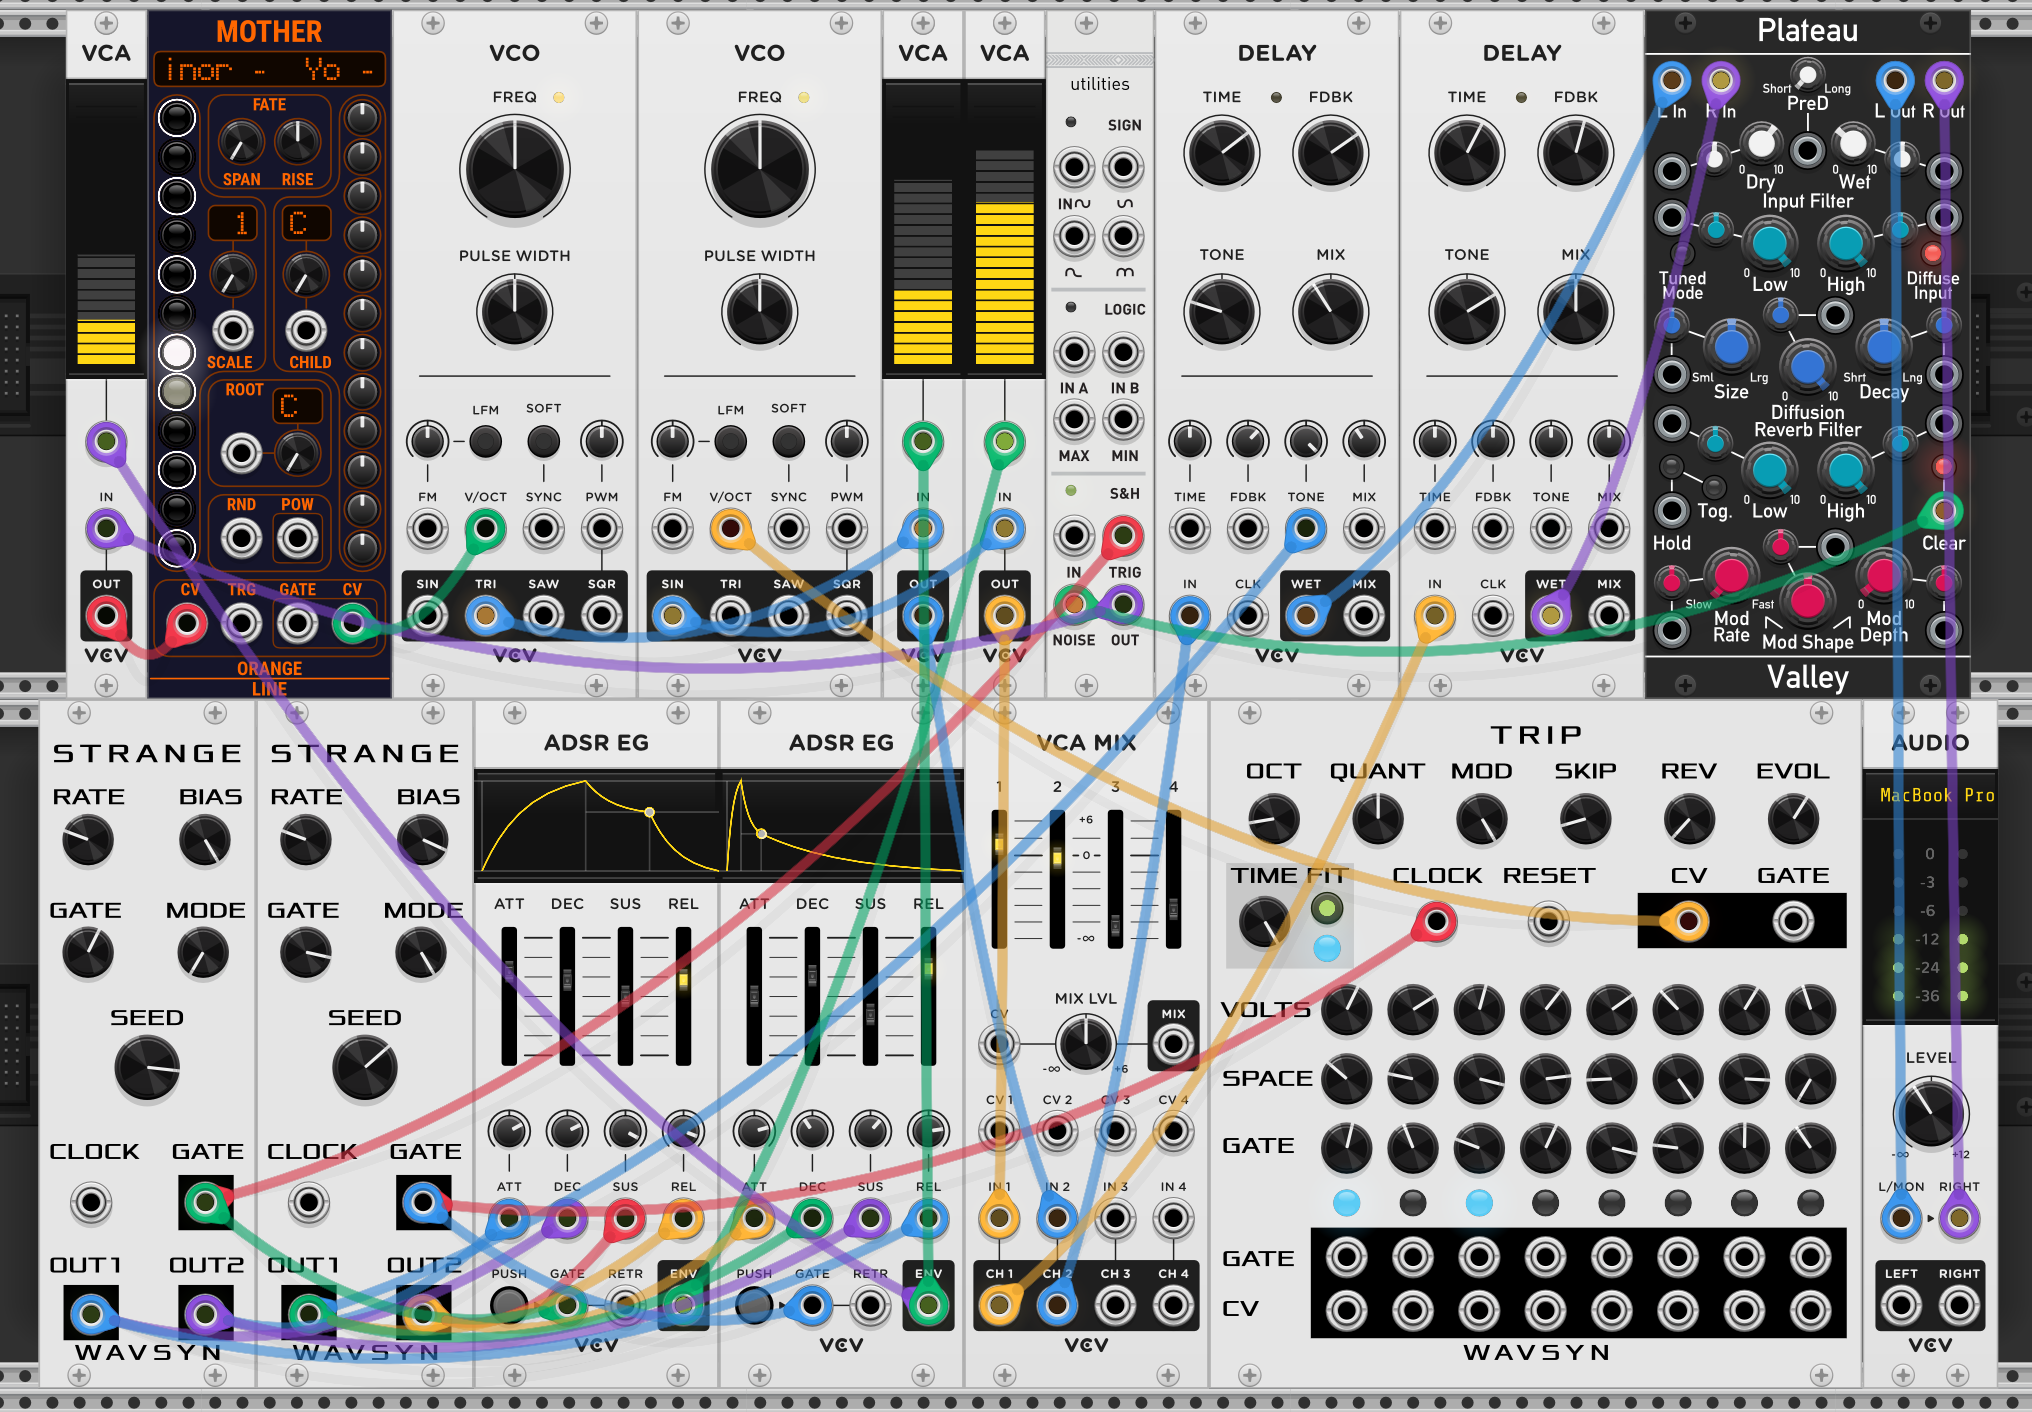The image size is (2032, 1412).
Task: Click the LEVEL knob on AUDIO module
Action: point(1931,1113)
